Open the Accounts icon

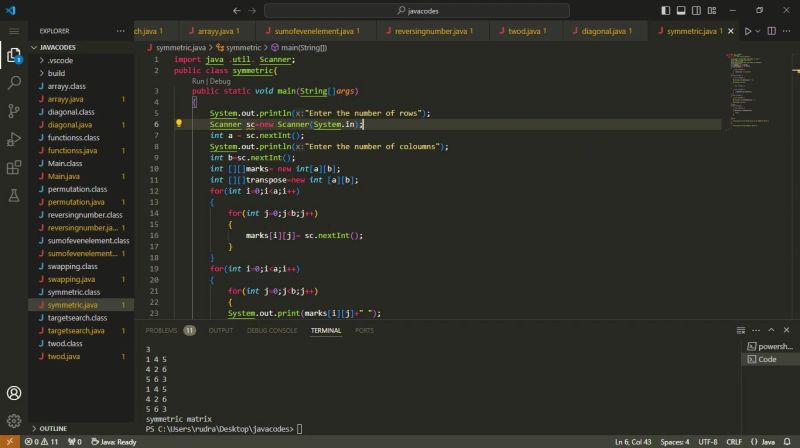[14, 393]
